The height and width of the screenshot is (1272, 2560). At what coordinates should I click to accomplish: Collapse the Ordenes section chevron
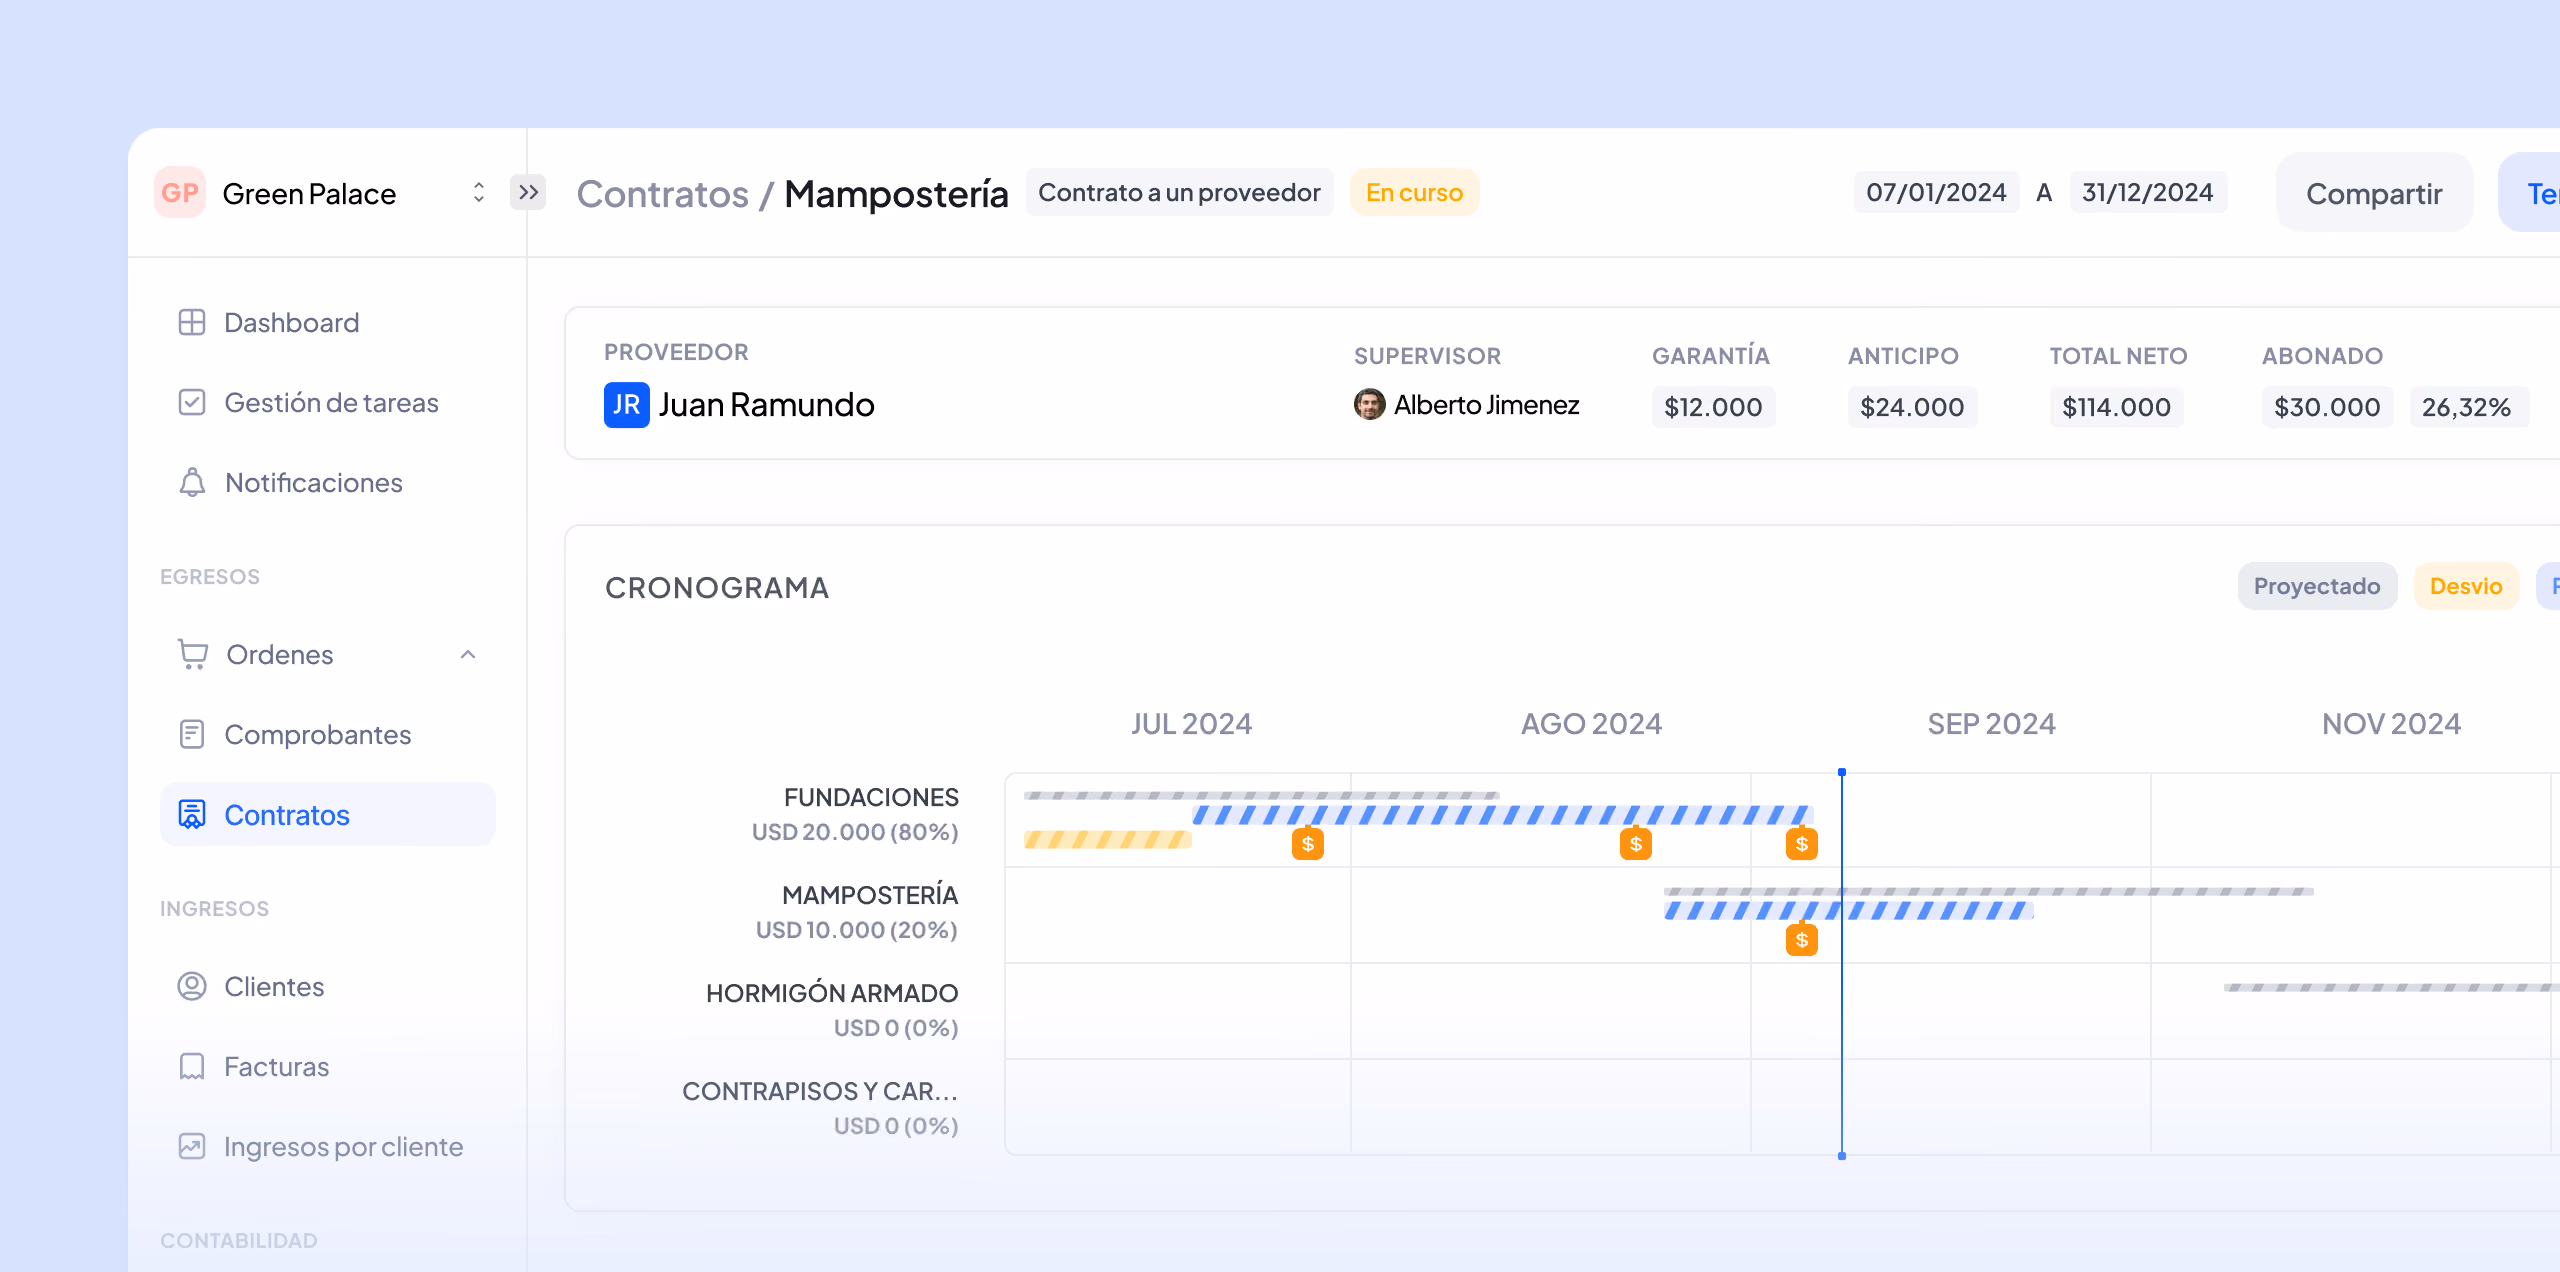pos(468,654)
